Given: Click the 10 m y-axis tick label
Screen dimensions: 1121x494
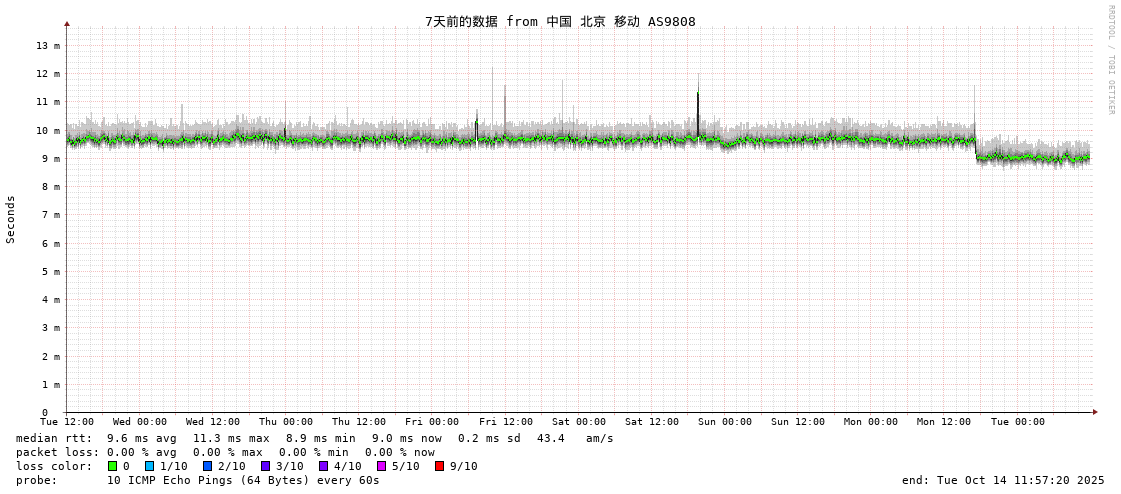Looking at the screenshot, I should pyautogui.click(x=49, y=130).
